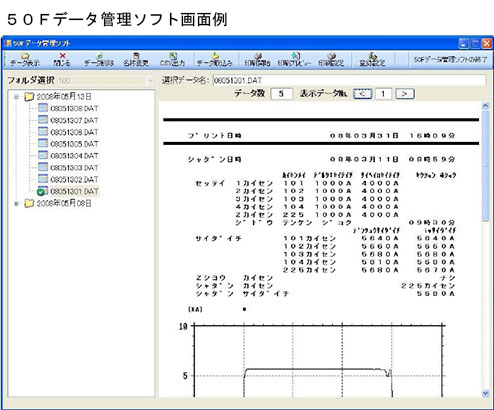Click the データ数 value box
The width and height of the screenshot is (494, 410).
pos(281,94)
